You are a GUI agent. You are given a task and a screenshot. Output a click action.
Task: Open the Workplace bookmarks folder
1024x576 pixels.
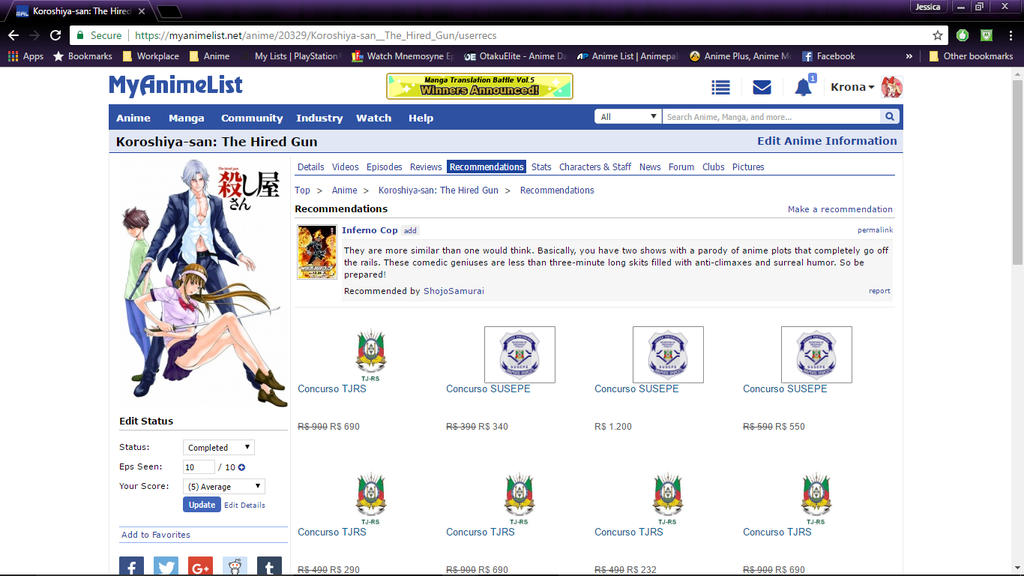click(x=151, y=56)
